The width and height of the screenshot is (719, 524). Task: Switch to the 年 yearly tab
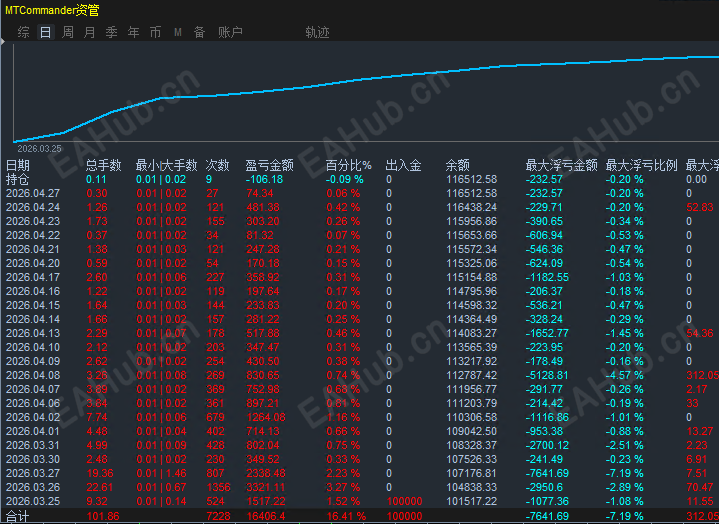133,32
